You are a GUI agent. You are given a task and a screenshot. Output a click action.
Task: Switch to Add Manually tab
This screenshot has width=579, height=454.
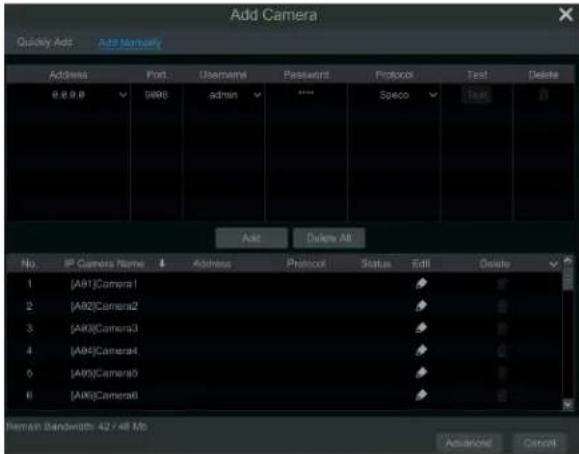[x=130, y=43]
